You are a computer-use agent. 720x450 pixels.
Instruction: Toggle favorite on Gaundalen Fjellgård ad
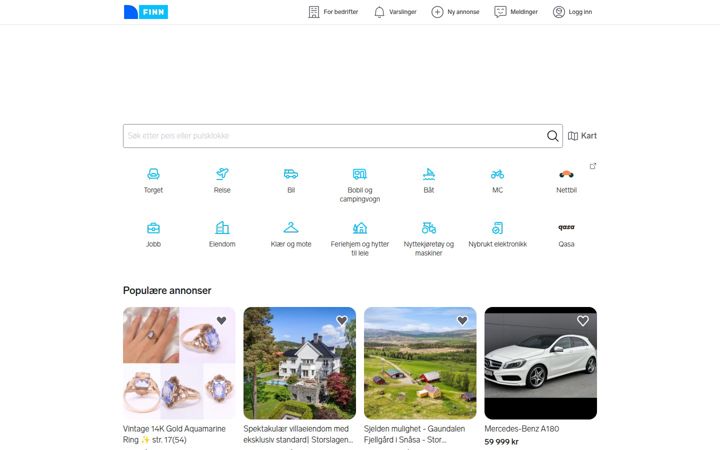[x=462, y=321]
